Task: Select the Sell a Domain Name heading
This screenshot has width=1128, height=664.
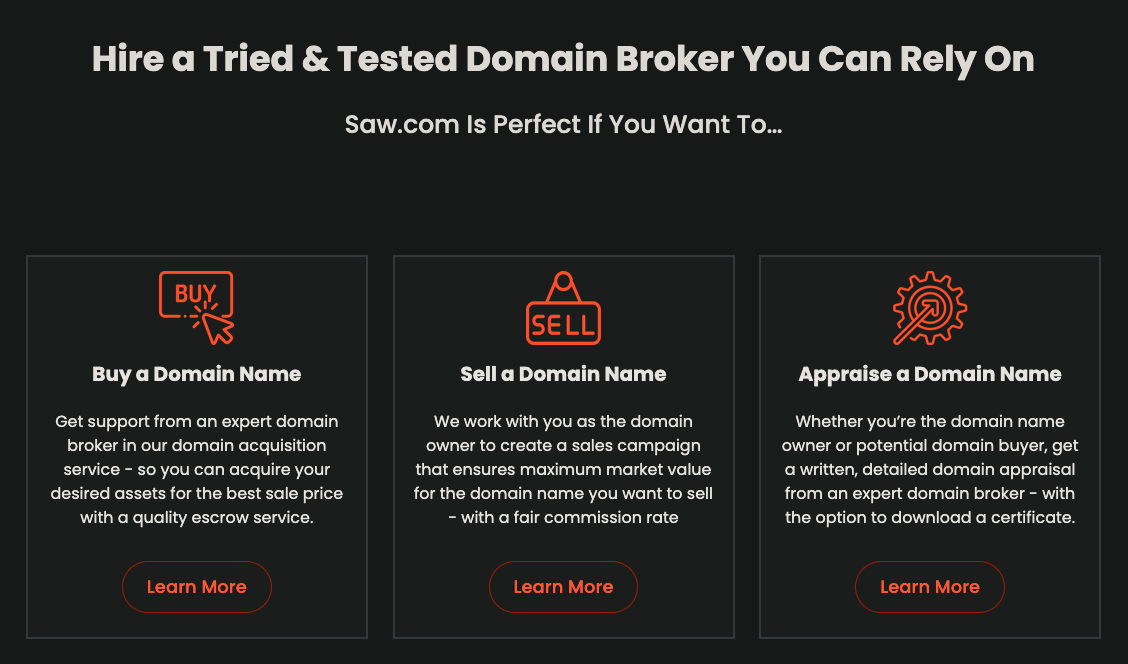Action: [563, 374]
